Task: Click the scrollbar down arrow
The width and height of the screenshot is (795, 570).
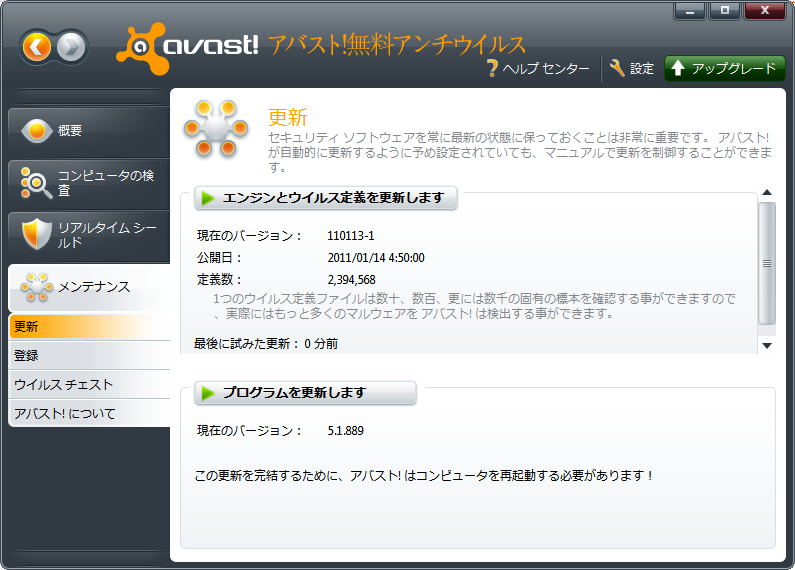Action: (x=767, y=345)
